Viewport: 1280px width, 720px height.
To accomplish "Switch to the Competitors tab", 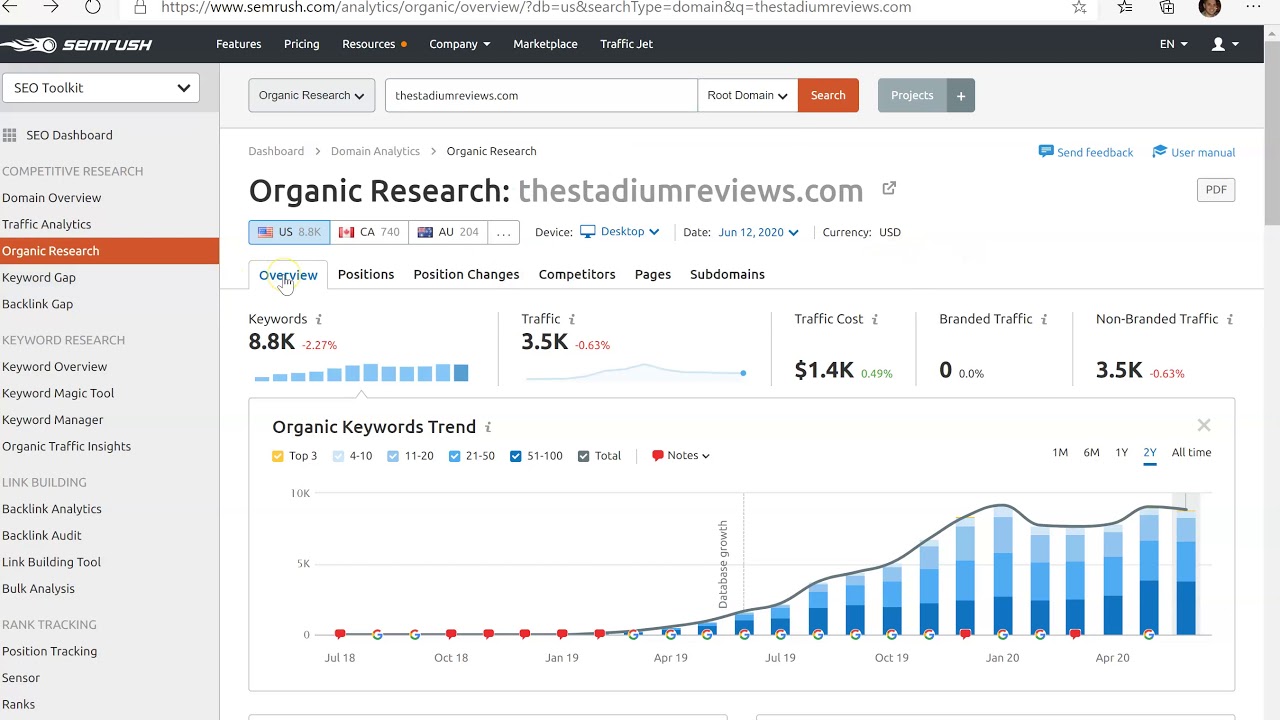I will [x=577, y=274].
